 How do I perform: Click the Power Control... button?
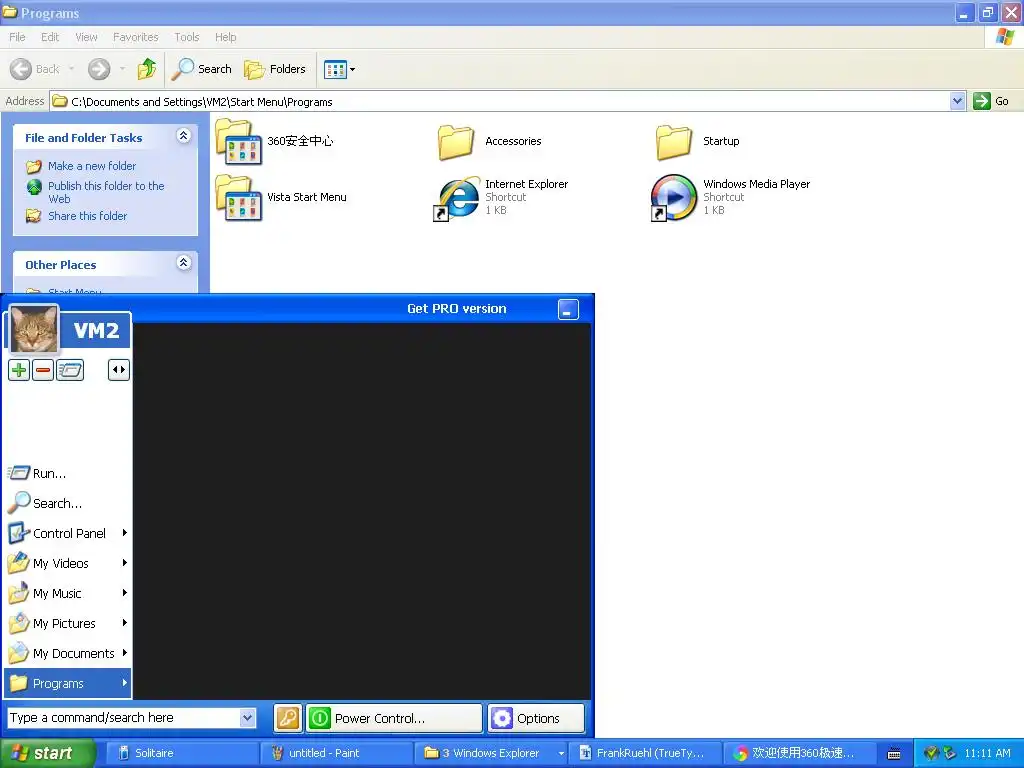pos(394,718)
